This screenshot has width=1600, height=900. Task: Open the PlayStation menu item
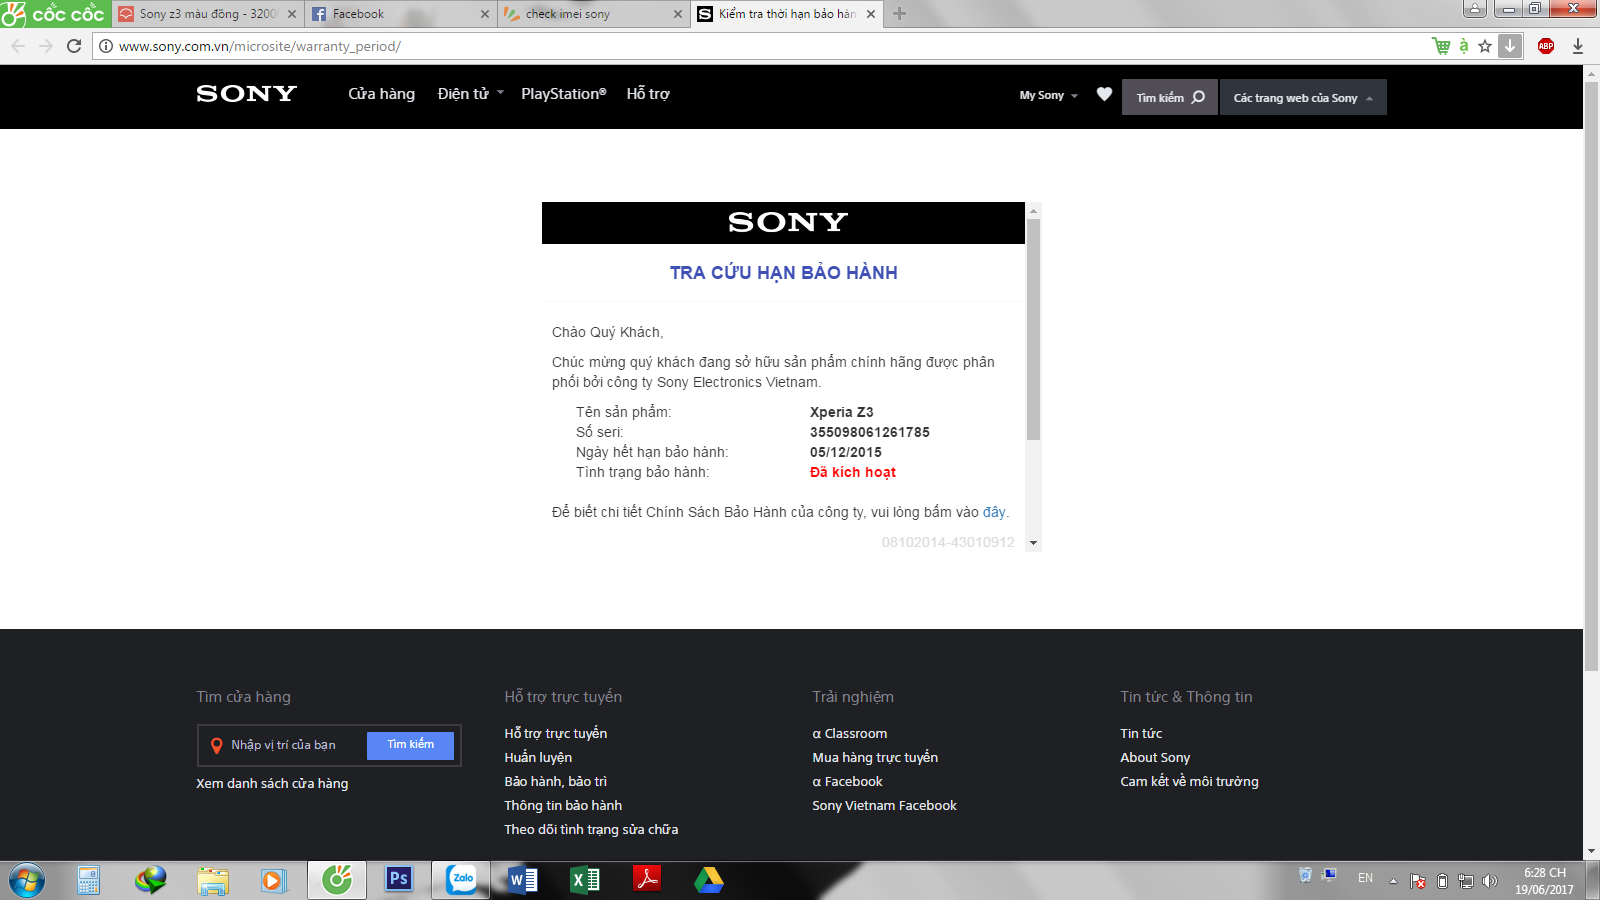click(564, 94)
